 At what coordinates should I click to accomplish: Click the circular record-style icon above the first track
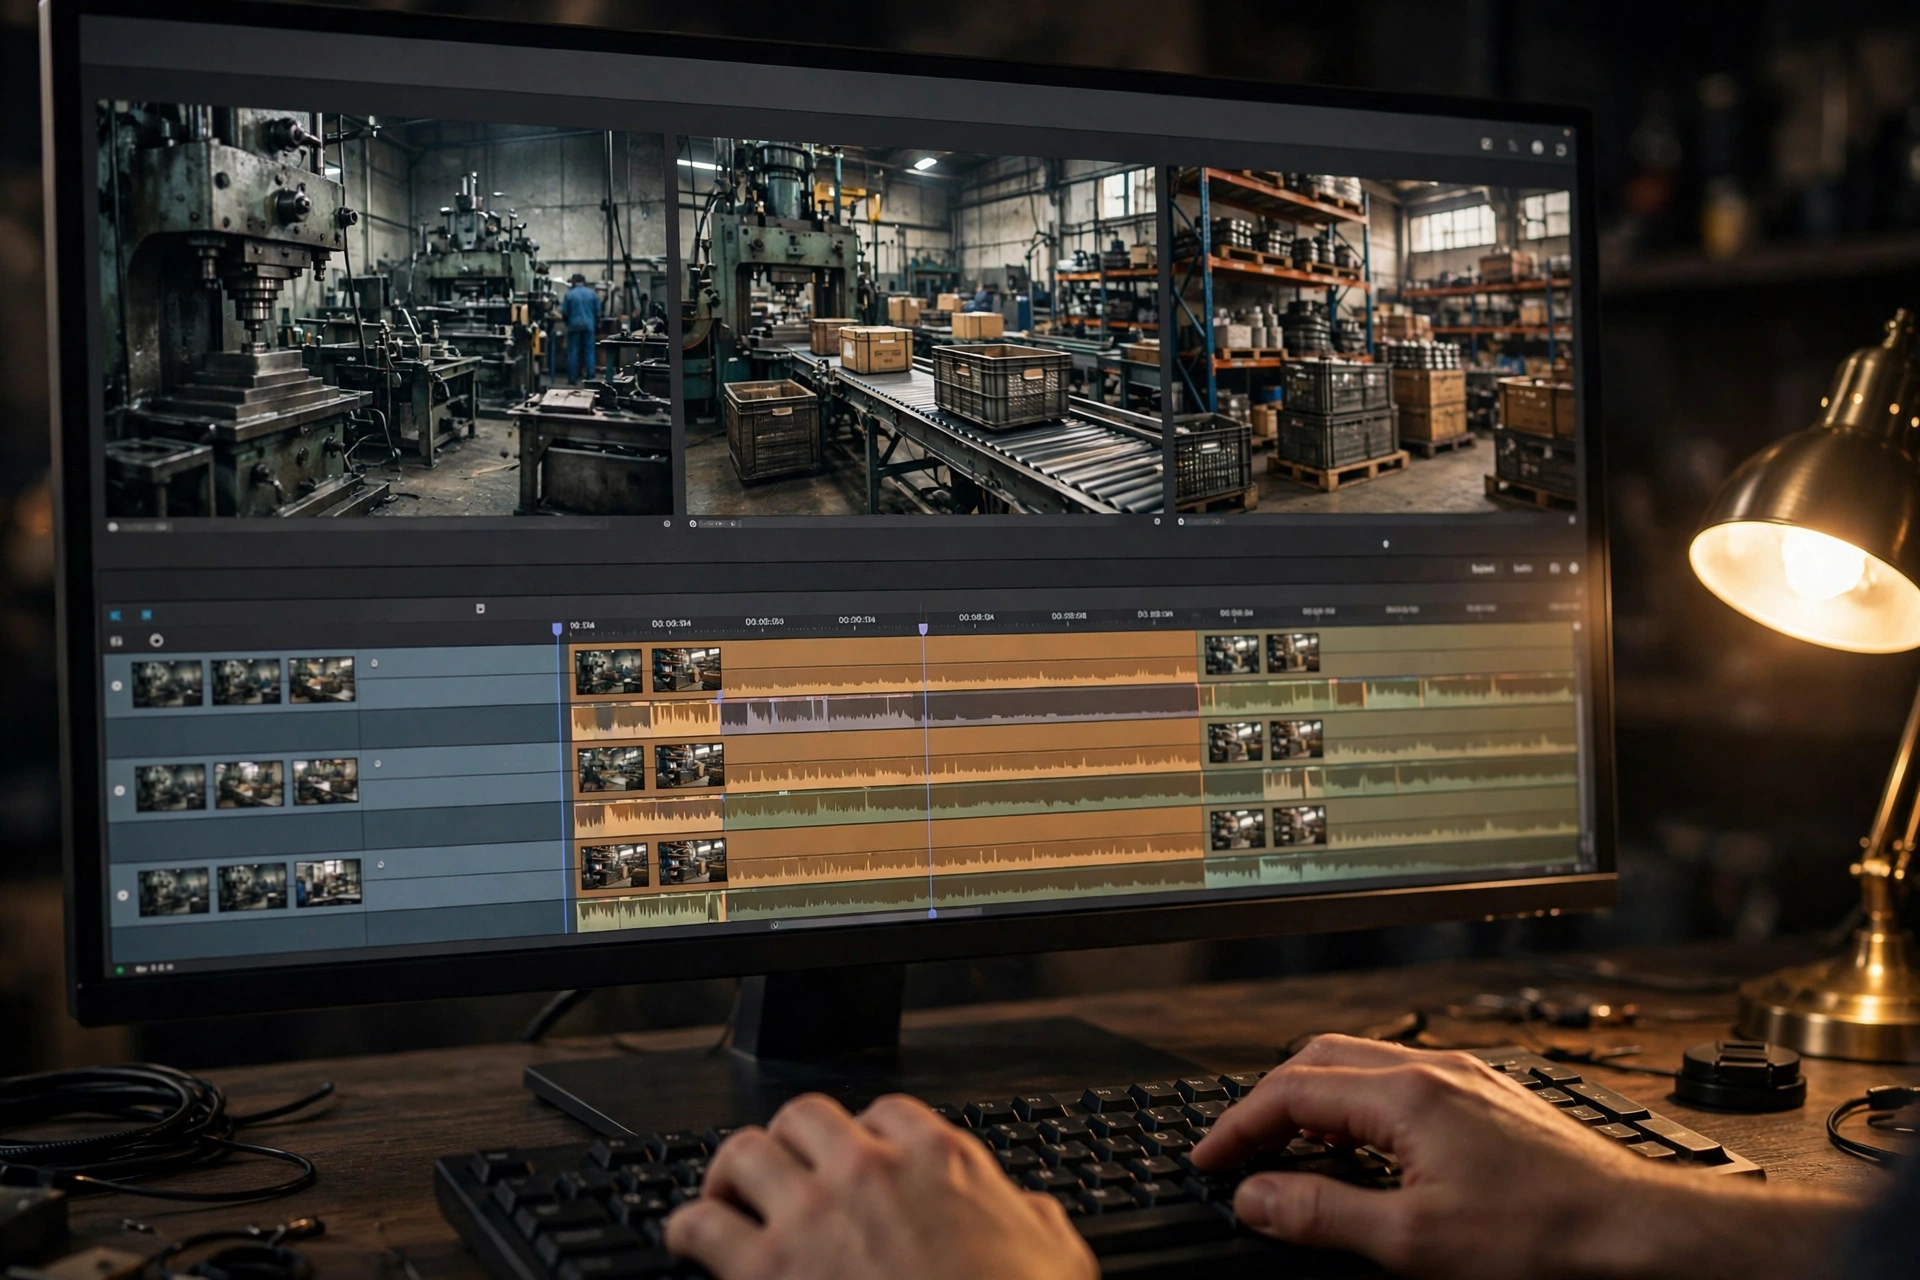coord(156,640)
